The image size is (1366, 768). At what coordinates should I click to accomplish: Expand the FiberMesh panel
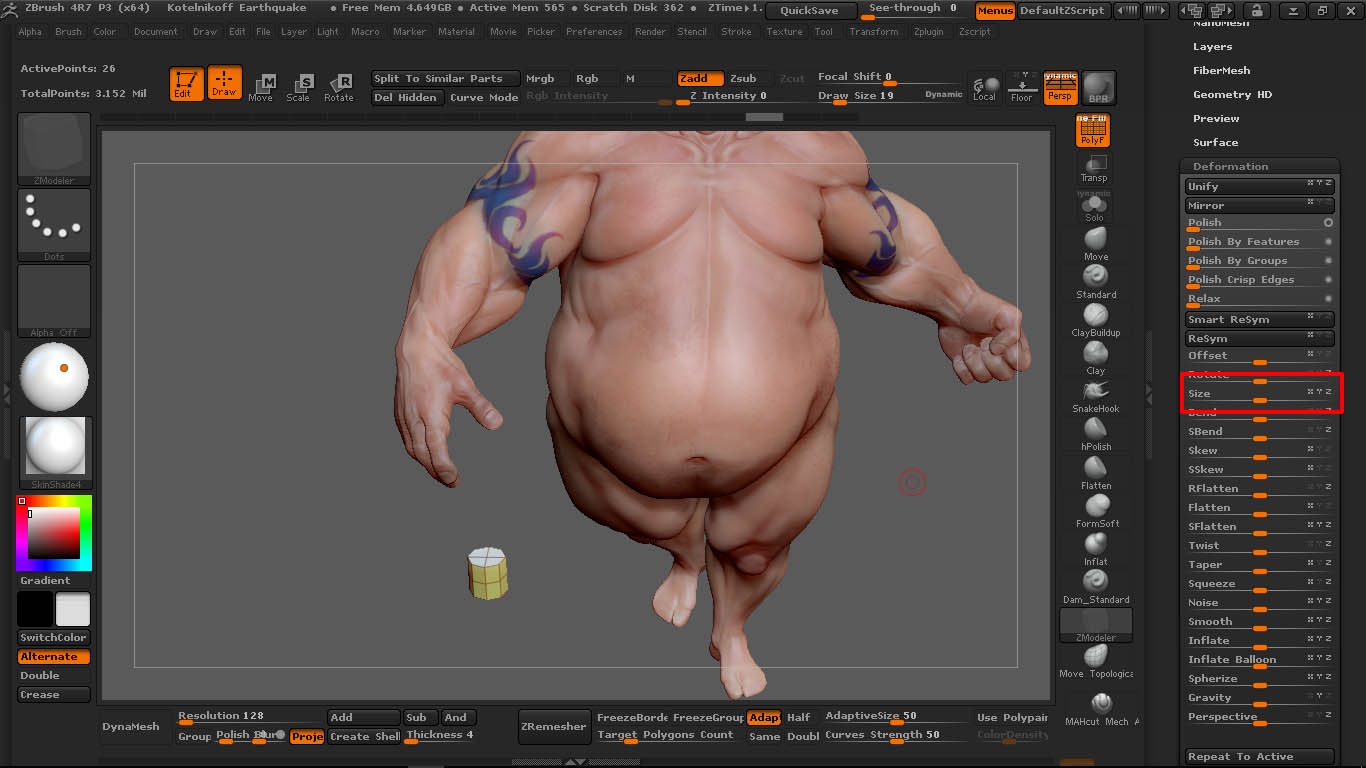[x=1222, y=70]
